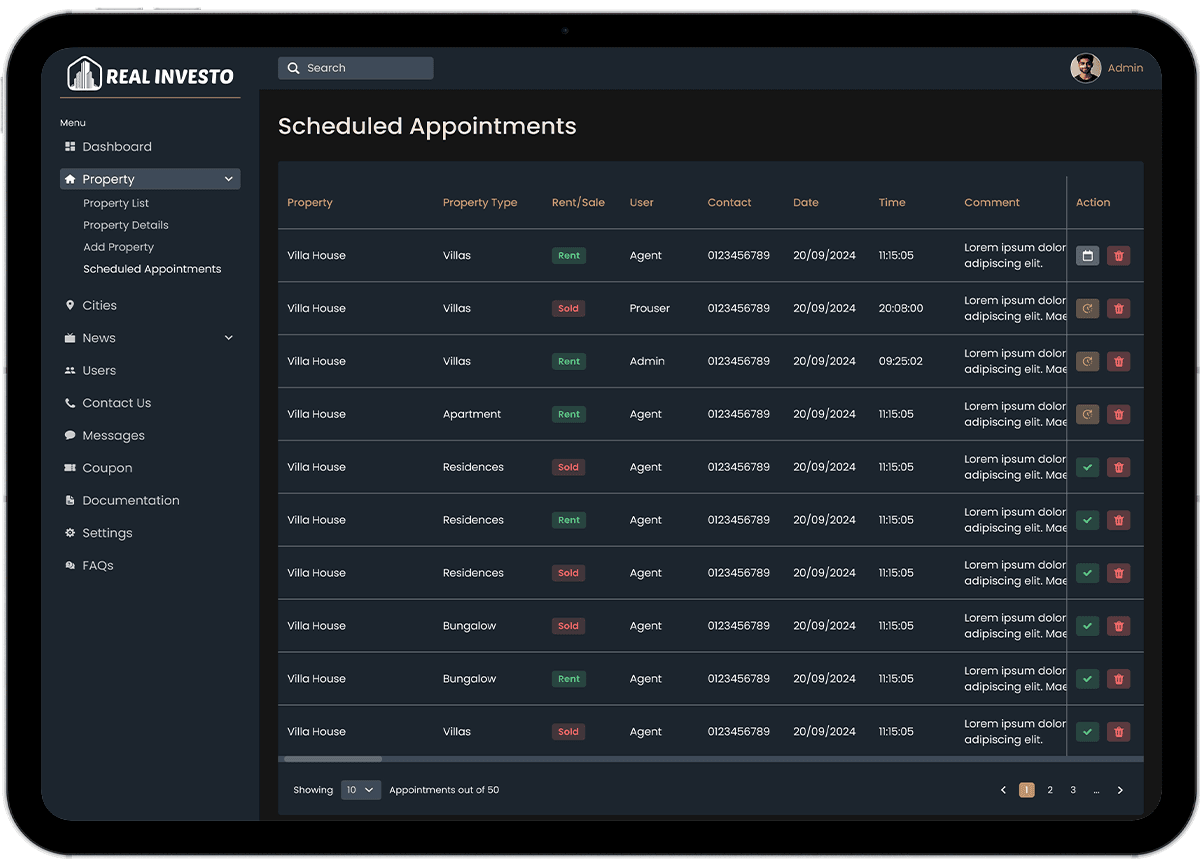Click the Coupon ticket icon in sidebar
This screenshot has height=866, width=1200.
coord(70,468)
